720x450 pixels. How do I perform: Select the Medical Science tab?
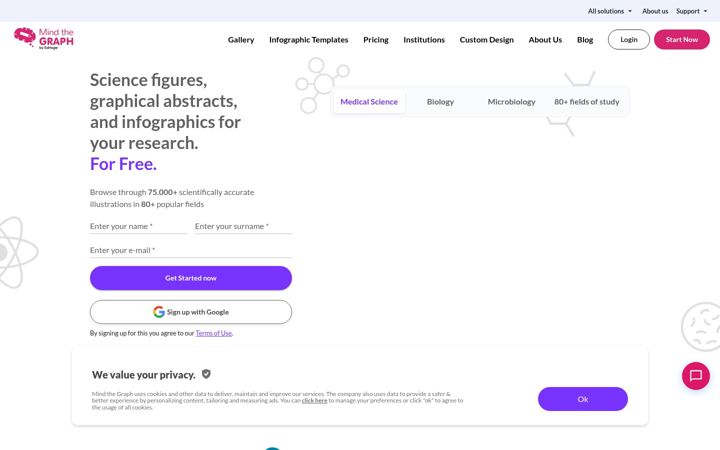[369, 101]
